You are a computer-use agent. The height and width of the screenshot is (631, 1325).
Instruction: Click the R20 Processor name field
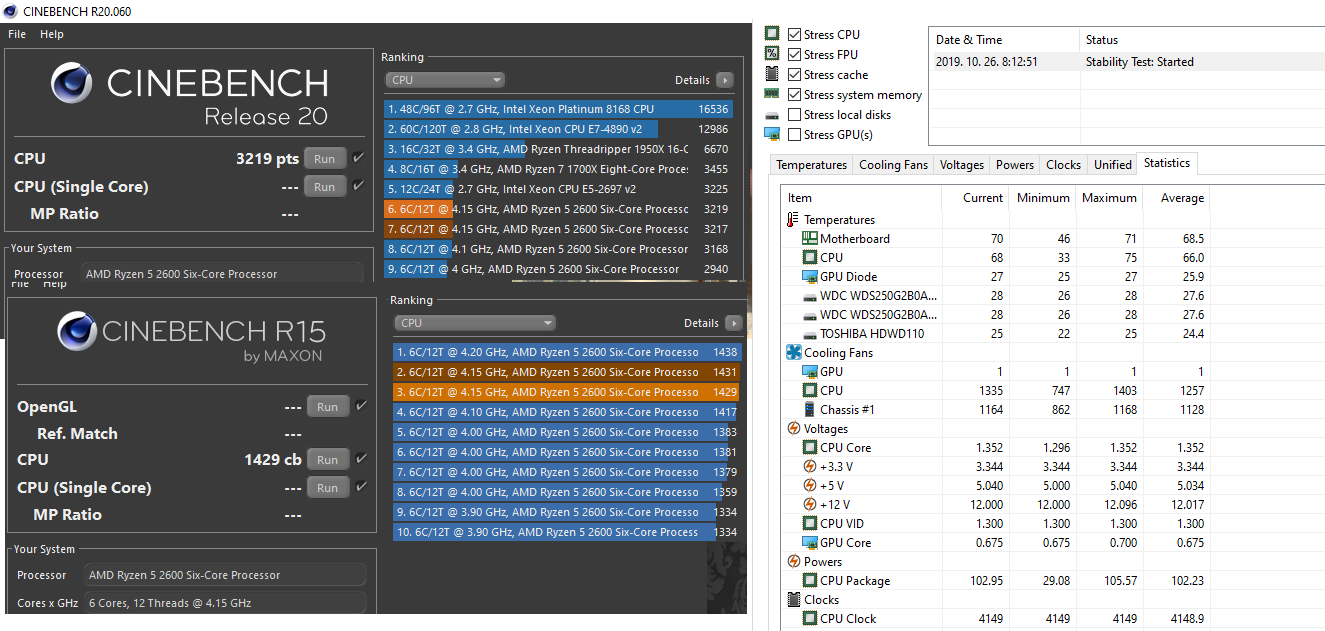click(x=222, y=273)
